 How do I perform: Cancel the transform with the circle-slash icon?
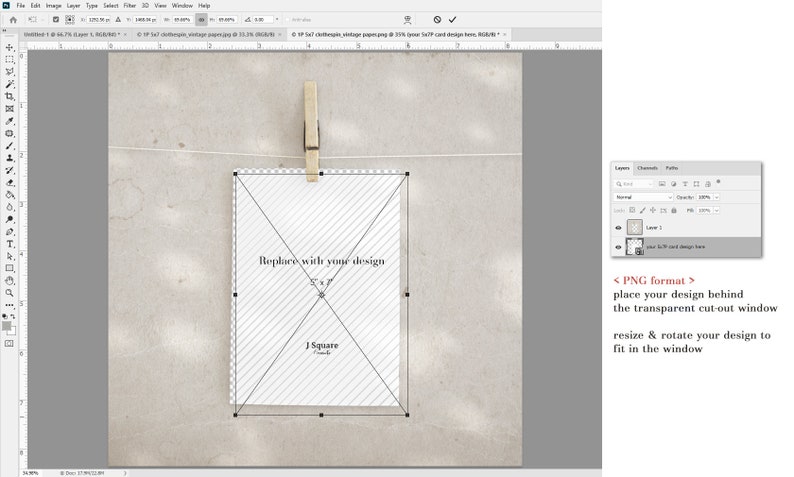(x=437, y=20)
